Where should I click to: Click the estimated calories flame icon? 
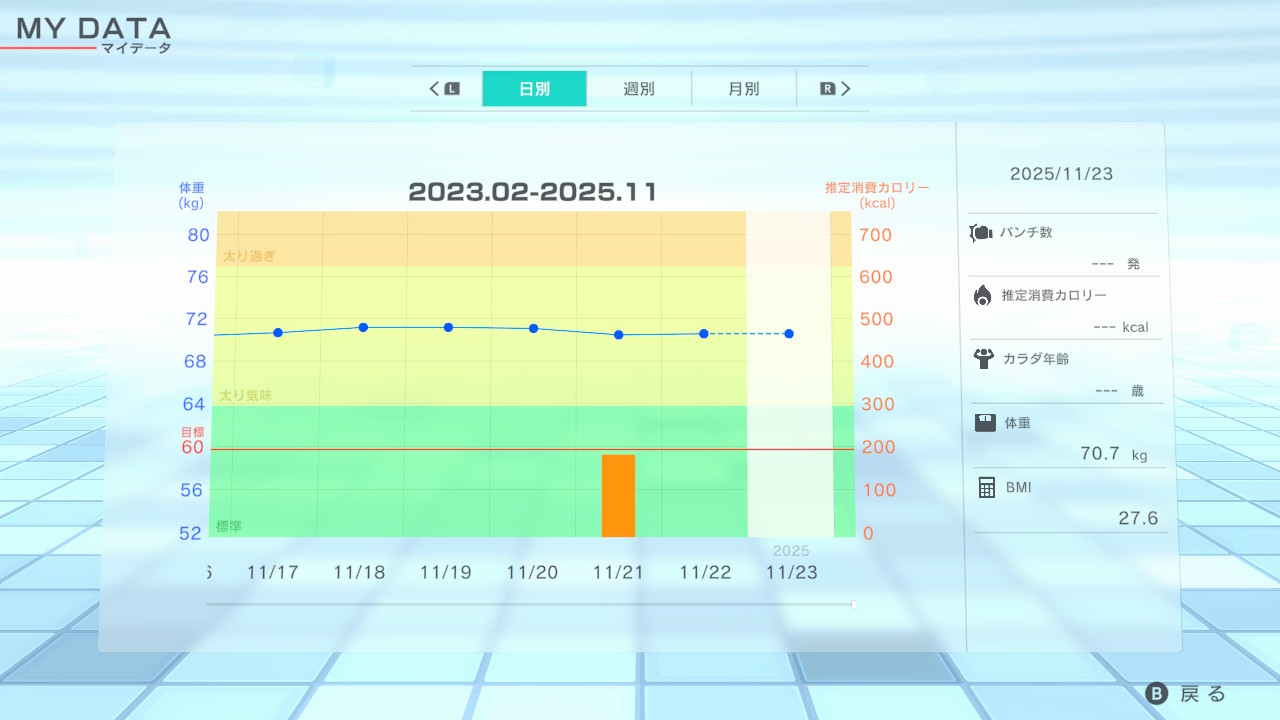click(x=983, y=295)
